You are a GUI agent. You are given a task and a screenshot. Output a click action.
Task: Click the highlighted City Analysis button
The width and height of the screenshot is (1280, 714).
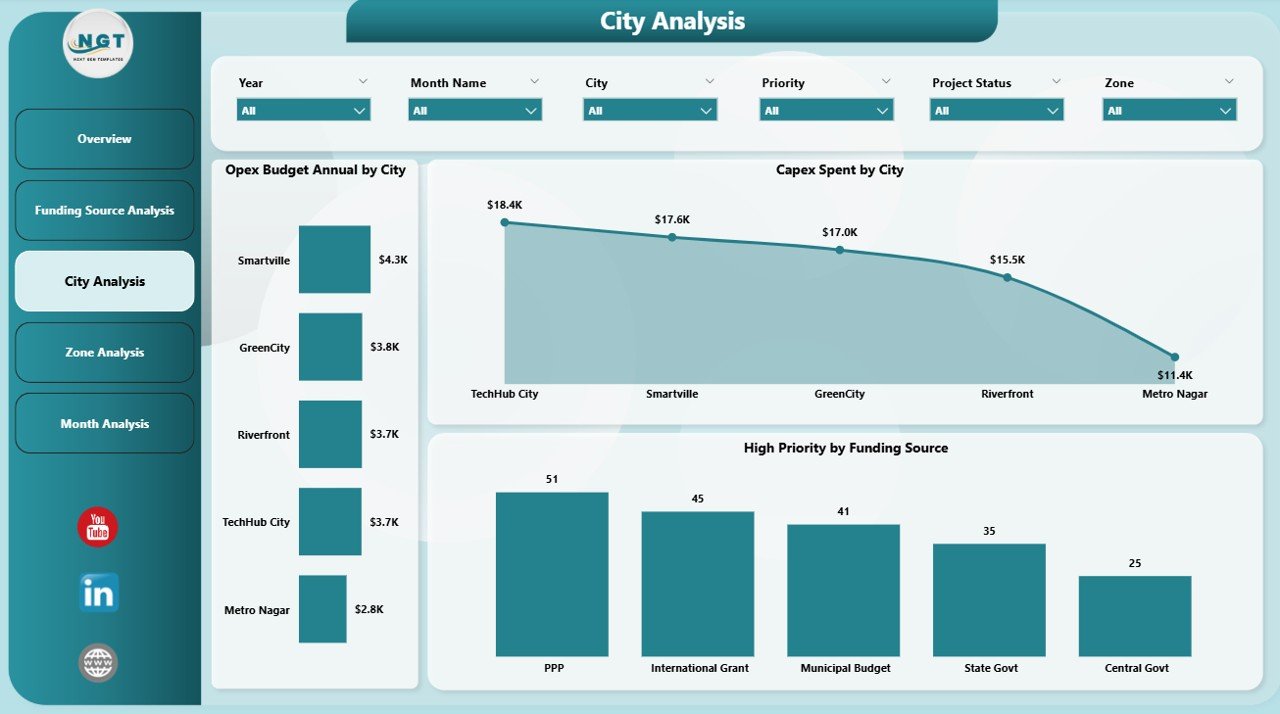tap(104, 281)
